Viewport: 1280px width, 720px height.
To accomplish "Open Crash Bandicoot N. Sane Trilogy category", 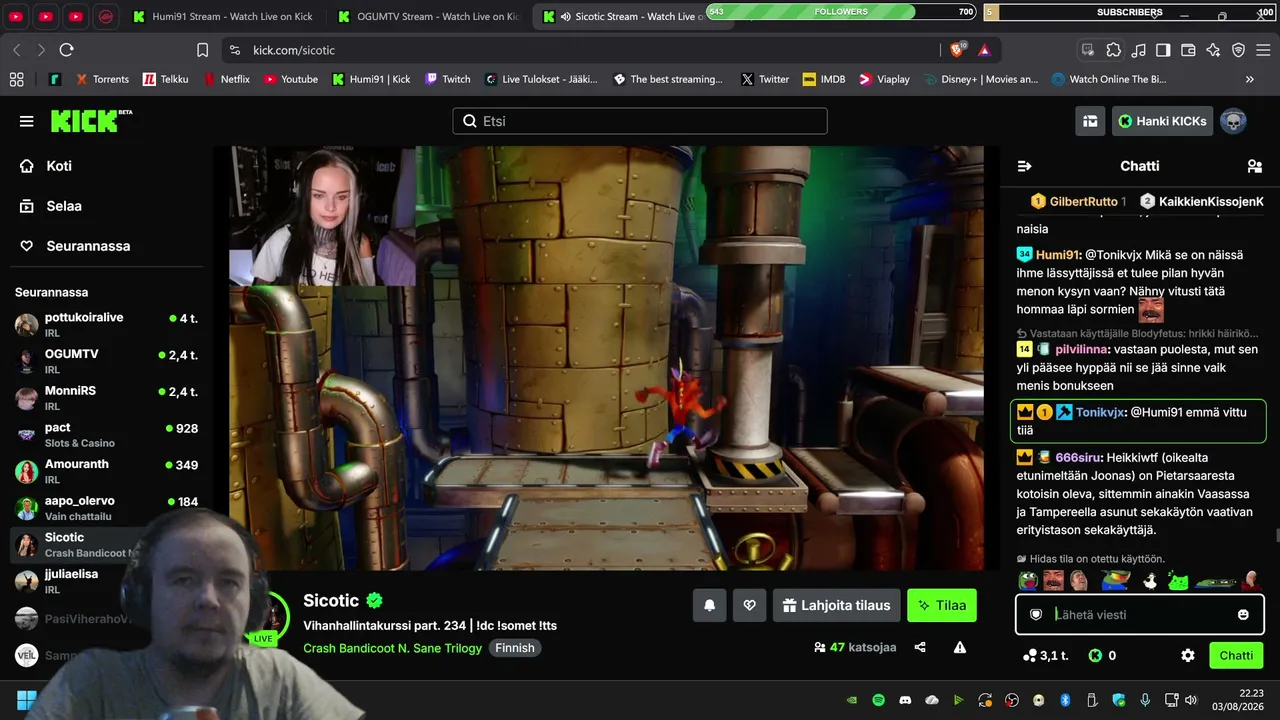I will (x=392, y=648).
